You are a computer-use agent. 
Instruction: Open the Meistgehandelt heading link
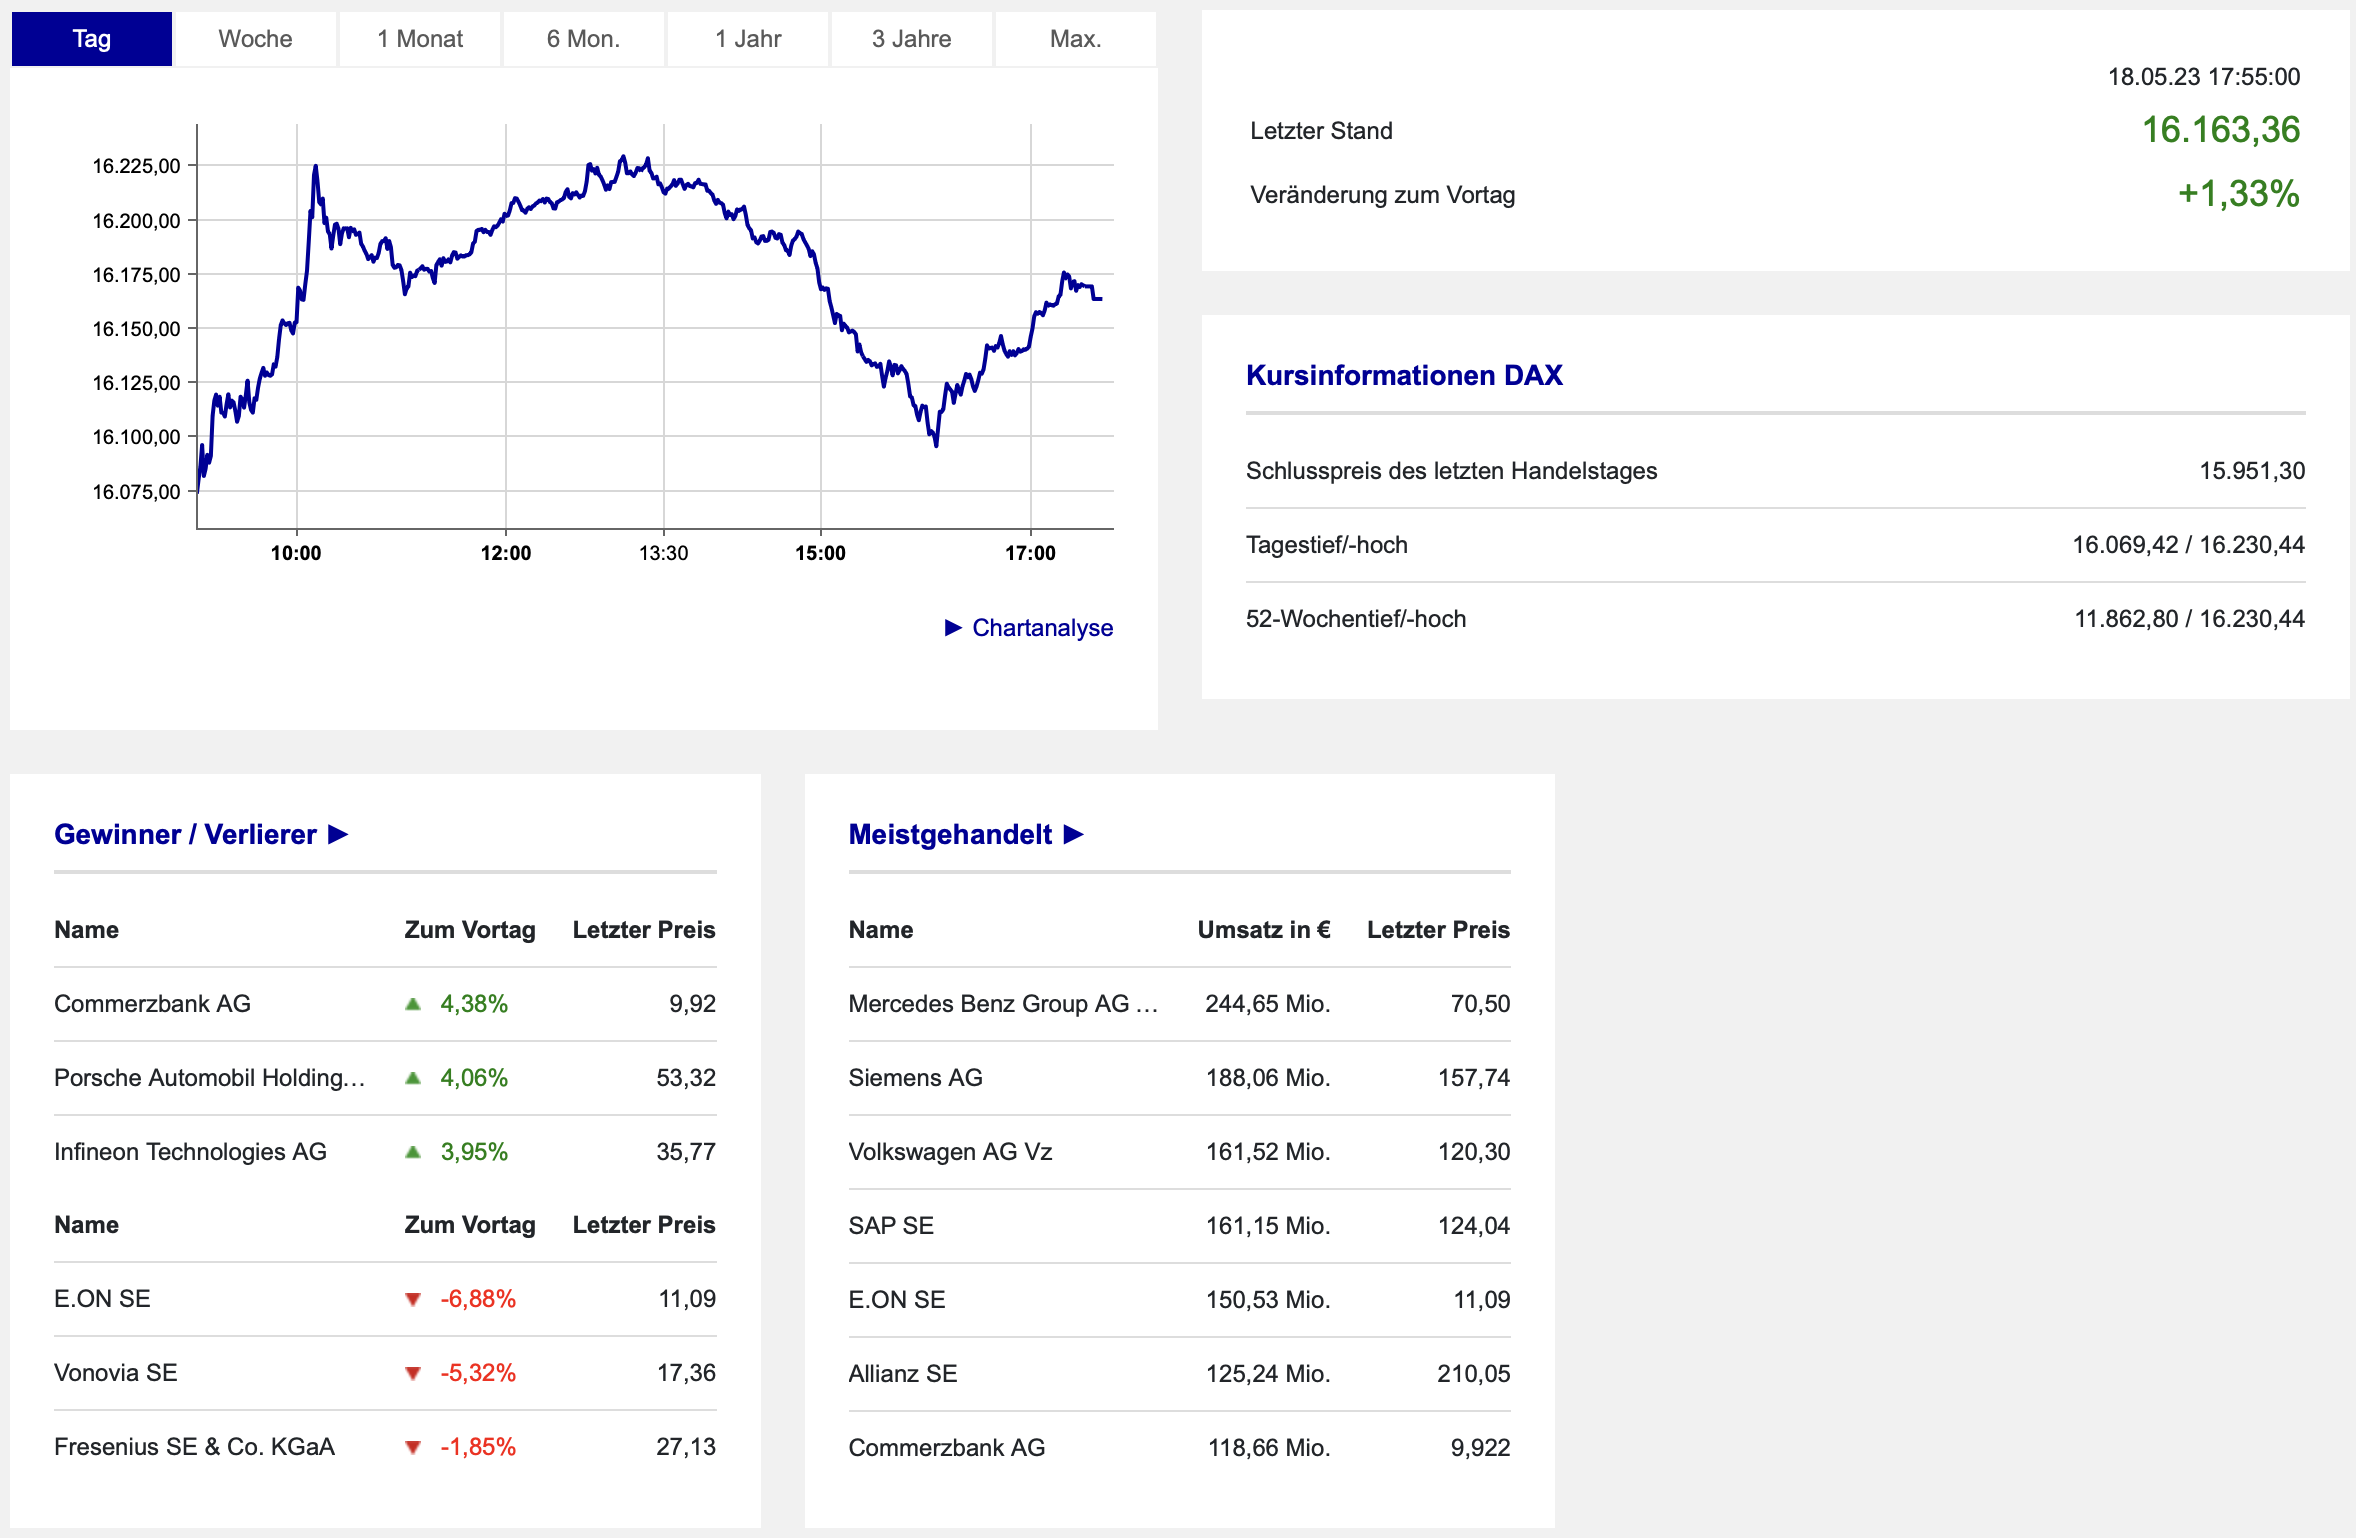(x=950, y=834)
